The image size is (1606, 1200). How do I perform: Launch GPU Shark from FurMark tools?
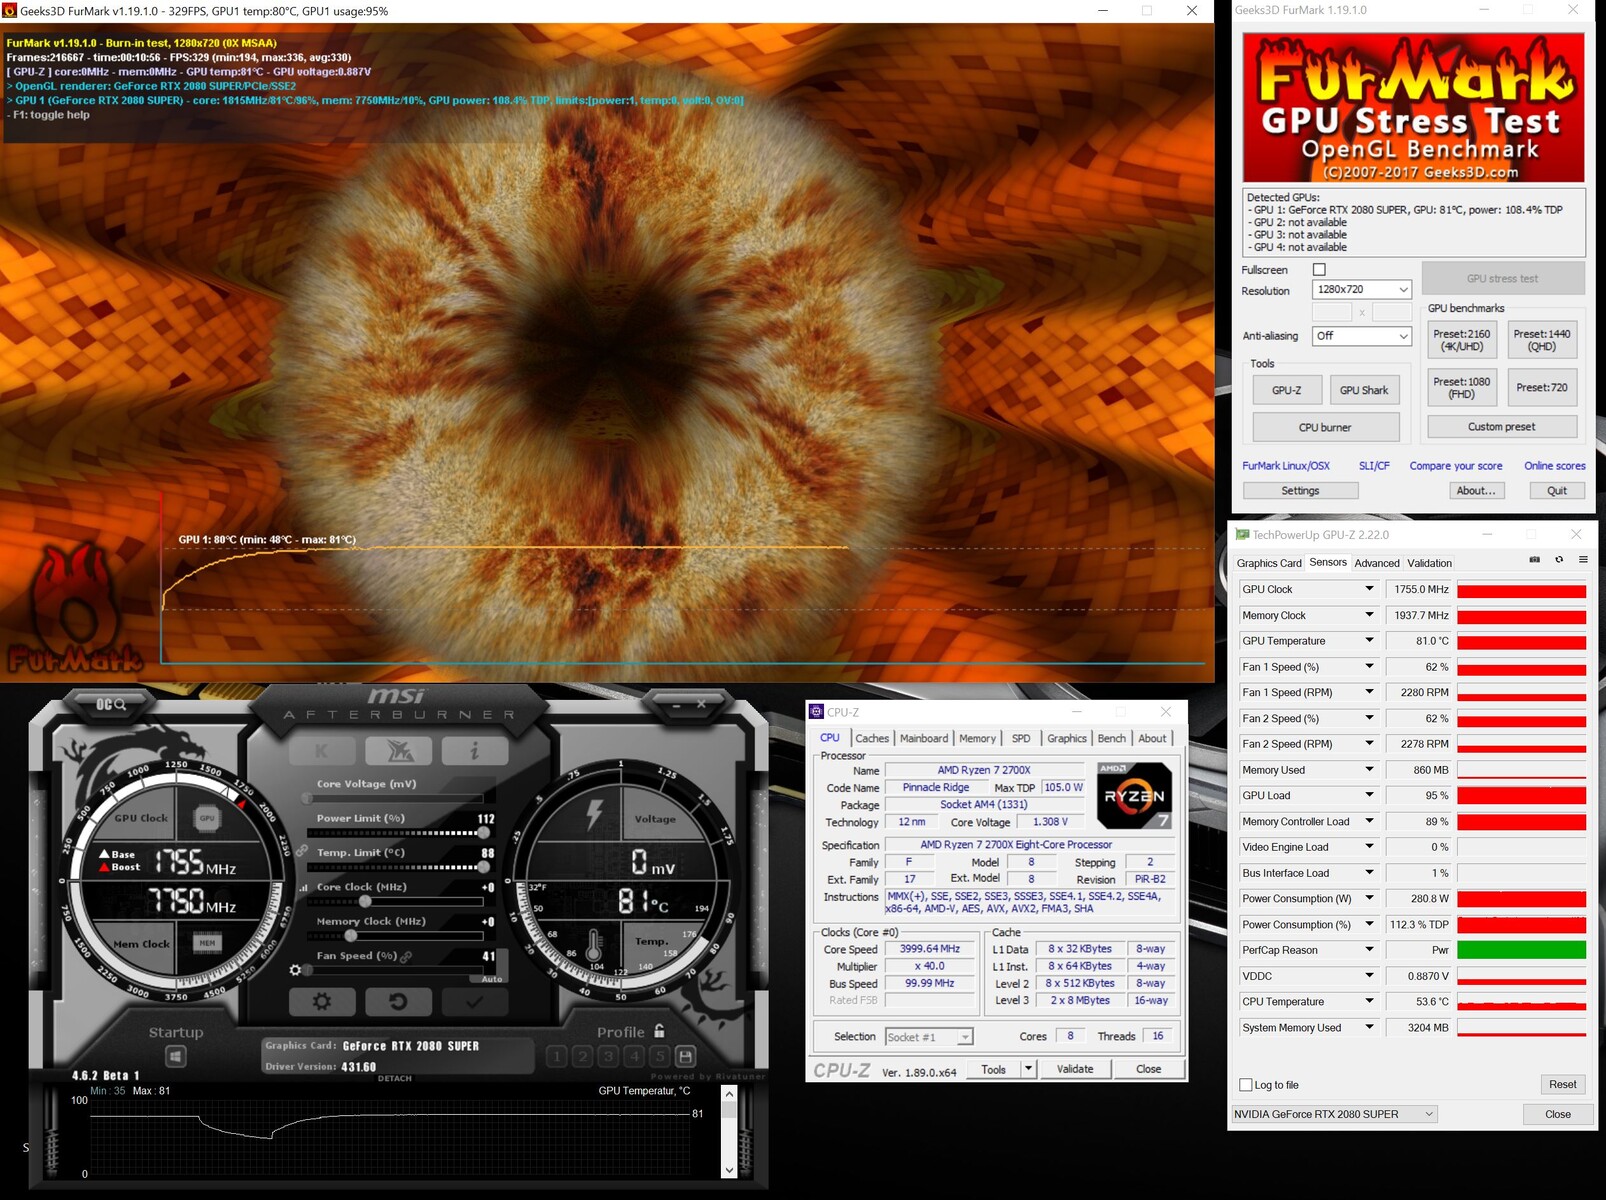point(1364,390)
